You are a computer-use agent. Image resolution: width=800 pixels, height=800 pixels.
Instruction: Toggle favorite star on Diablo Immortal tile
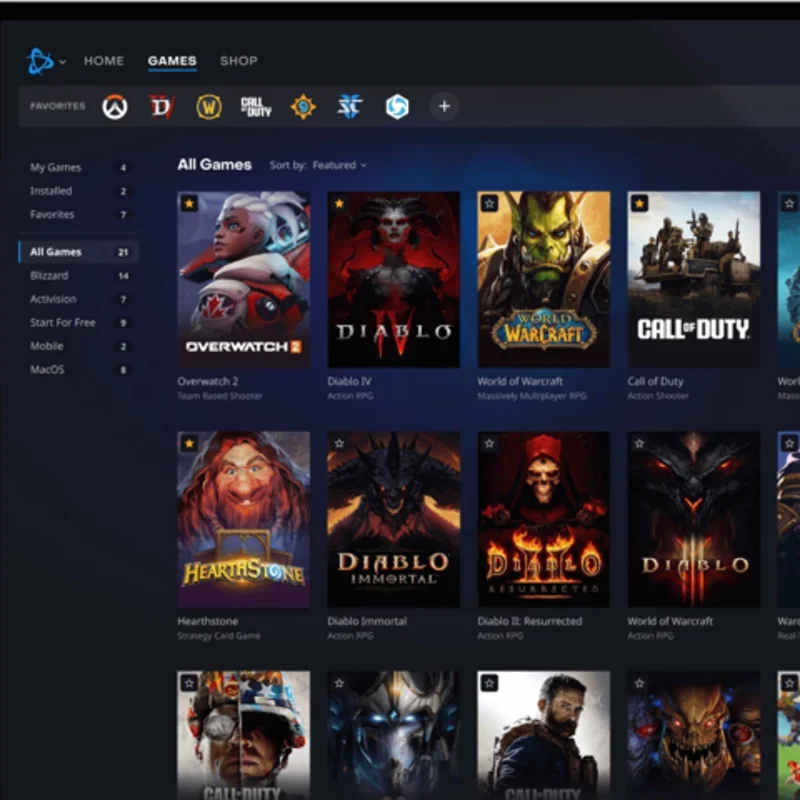pos(339,443)
